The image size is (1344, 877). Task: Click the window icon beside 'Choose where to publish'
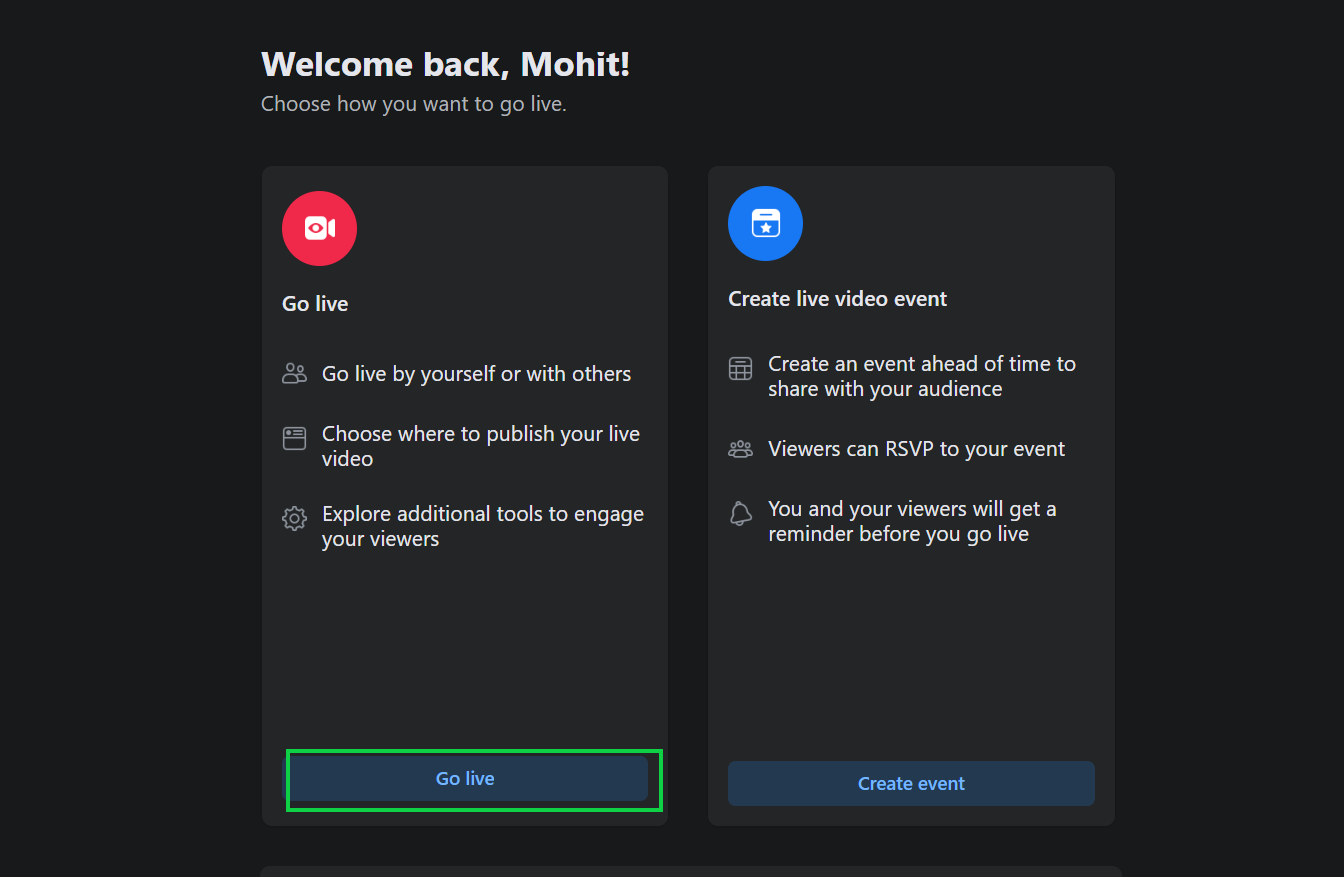(294, 438)
